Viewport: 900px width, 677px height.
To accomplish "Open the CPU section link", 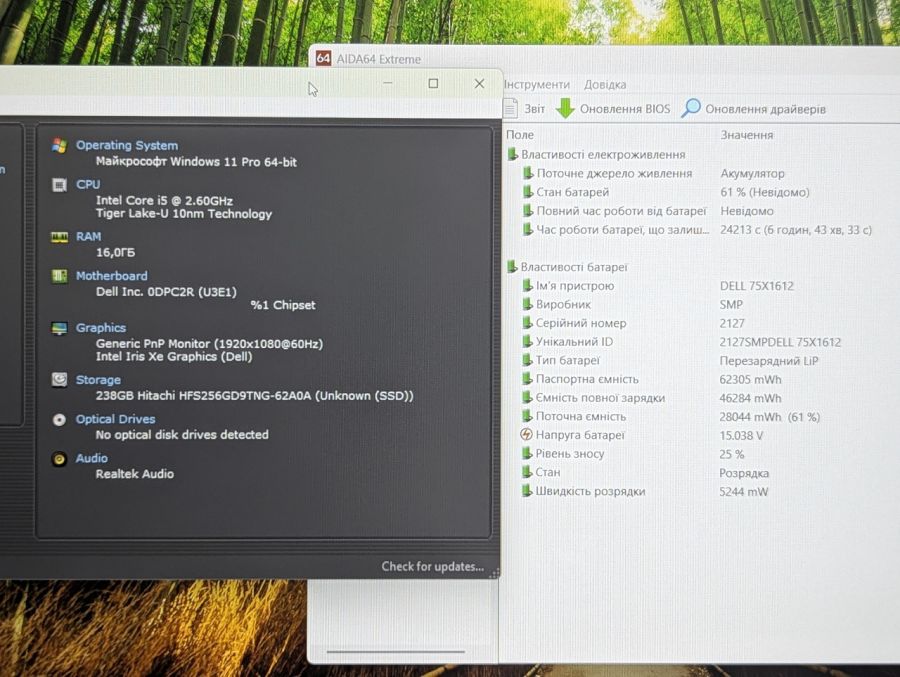I will coord(88,184).
